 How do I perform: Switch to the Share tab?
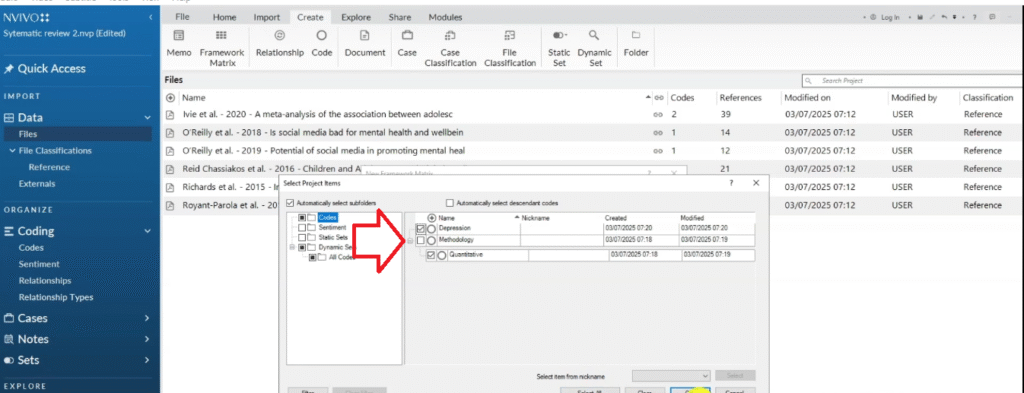click(400, 18)
